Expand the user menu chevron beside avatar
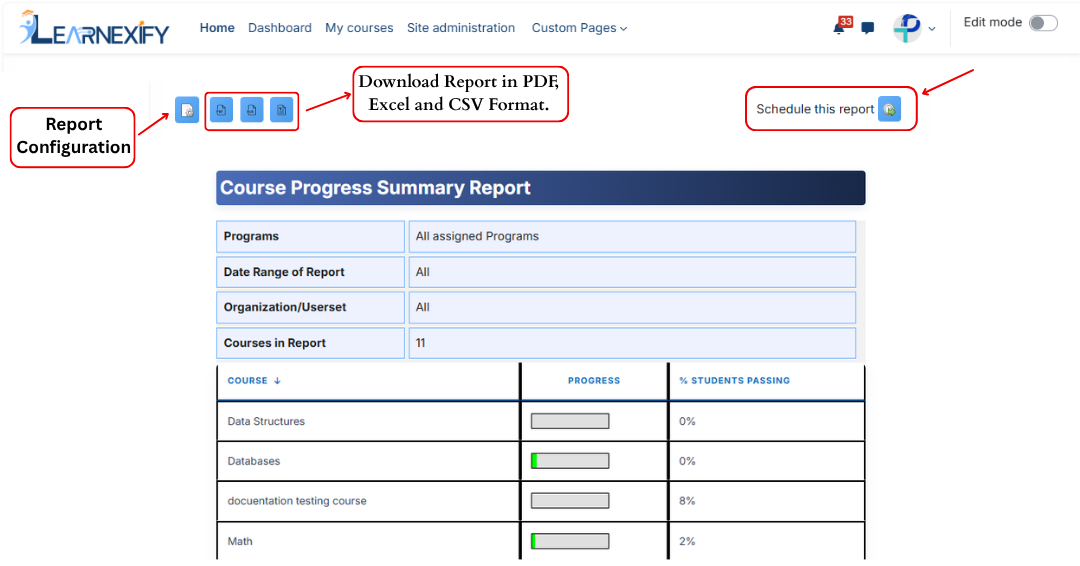 [932, 29]
